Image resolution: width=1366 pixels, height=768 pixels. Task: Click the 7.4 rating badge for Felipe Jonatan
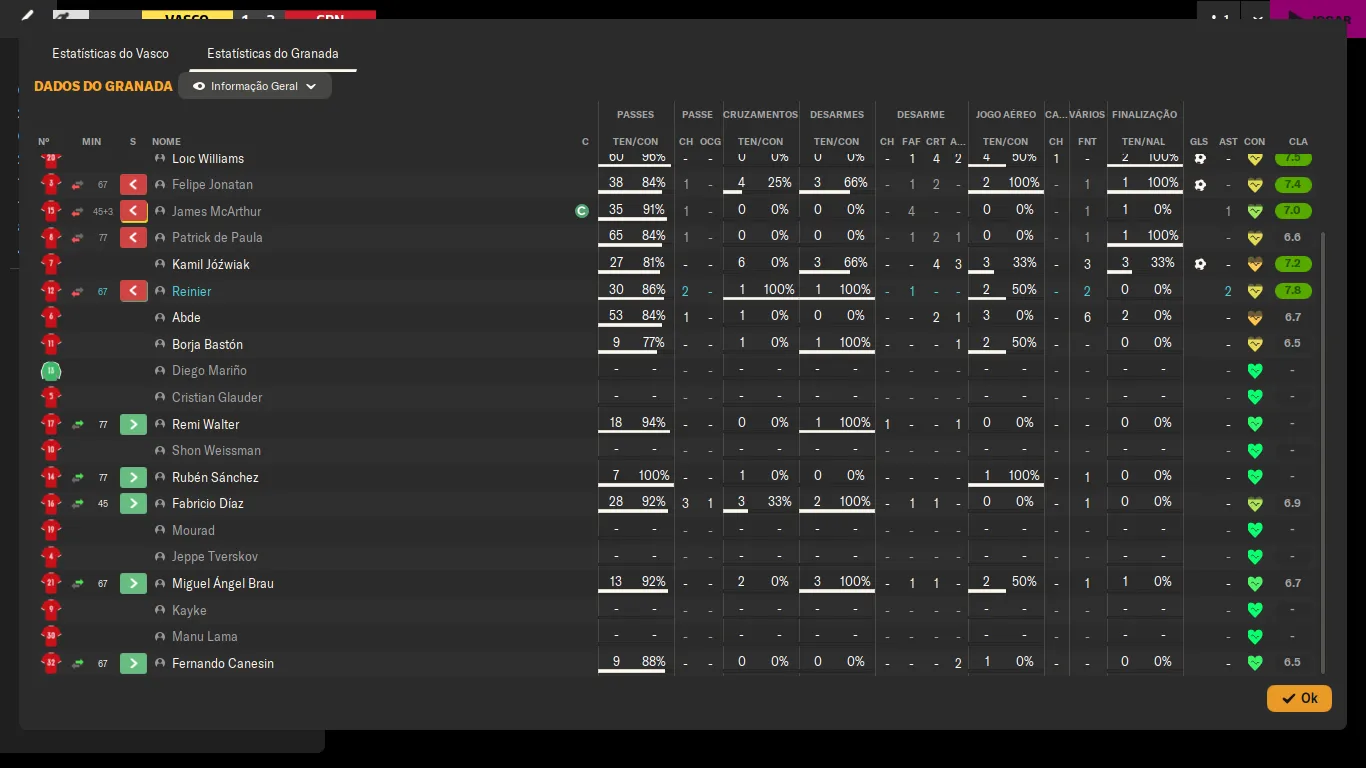[1293, 185]
